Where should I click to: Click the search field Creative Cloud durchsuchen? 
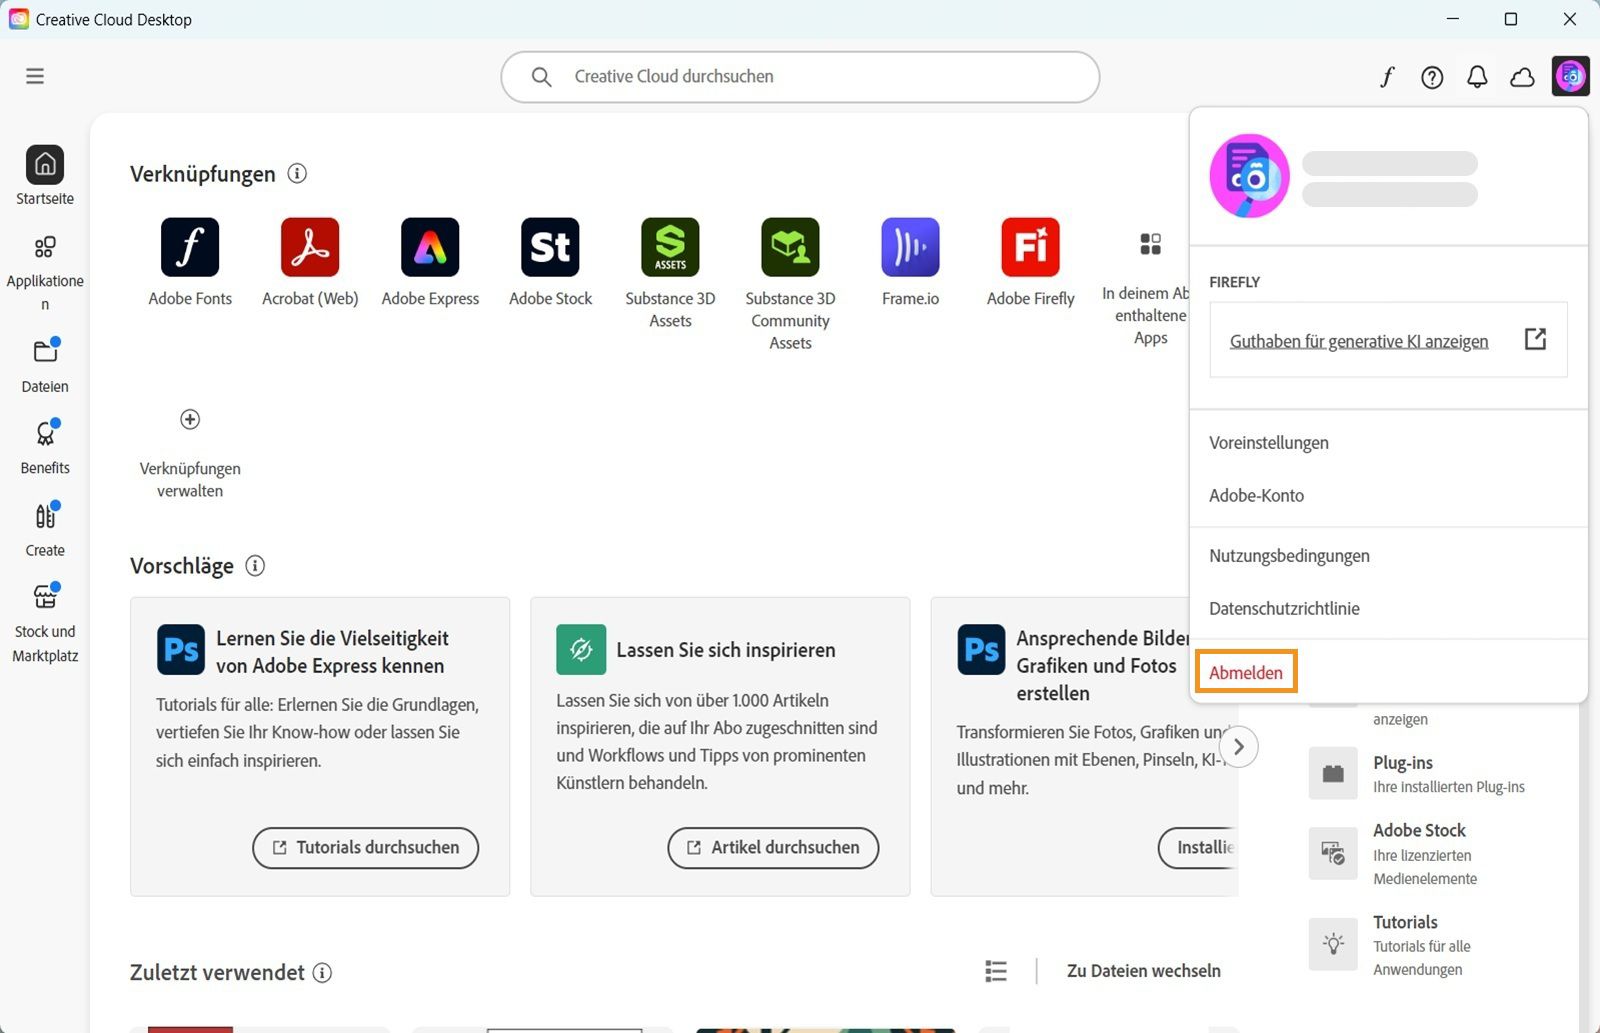coord(800,77)
